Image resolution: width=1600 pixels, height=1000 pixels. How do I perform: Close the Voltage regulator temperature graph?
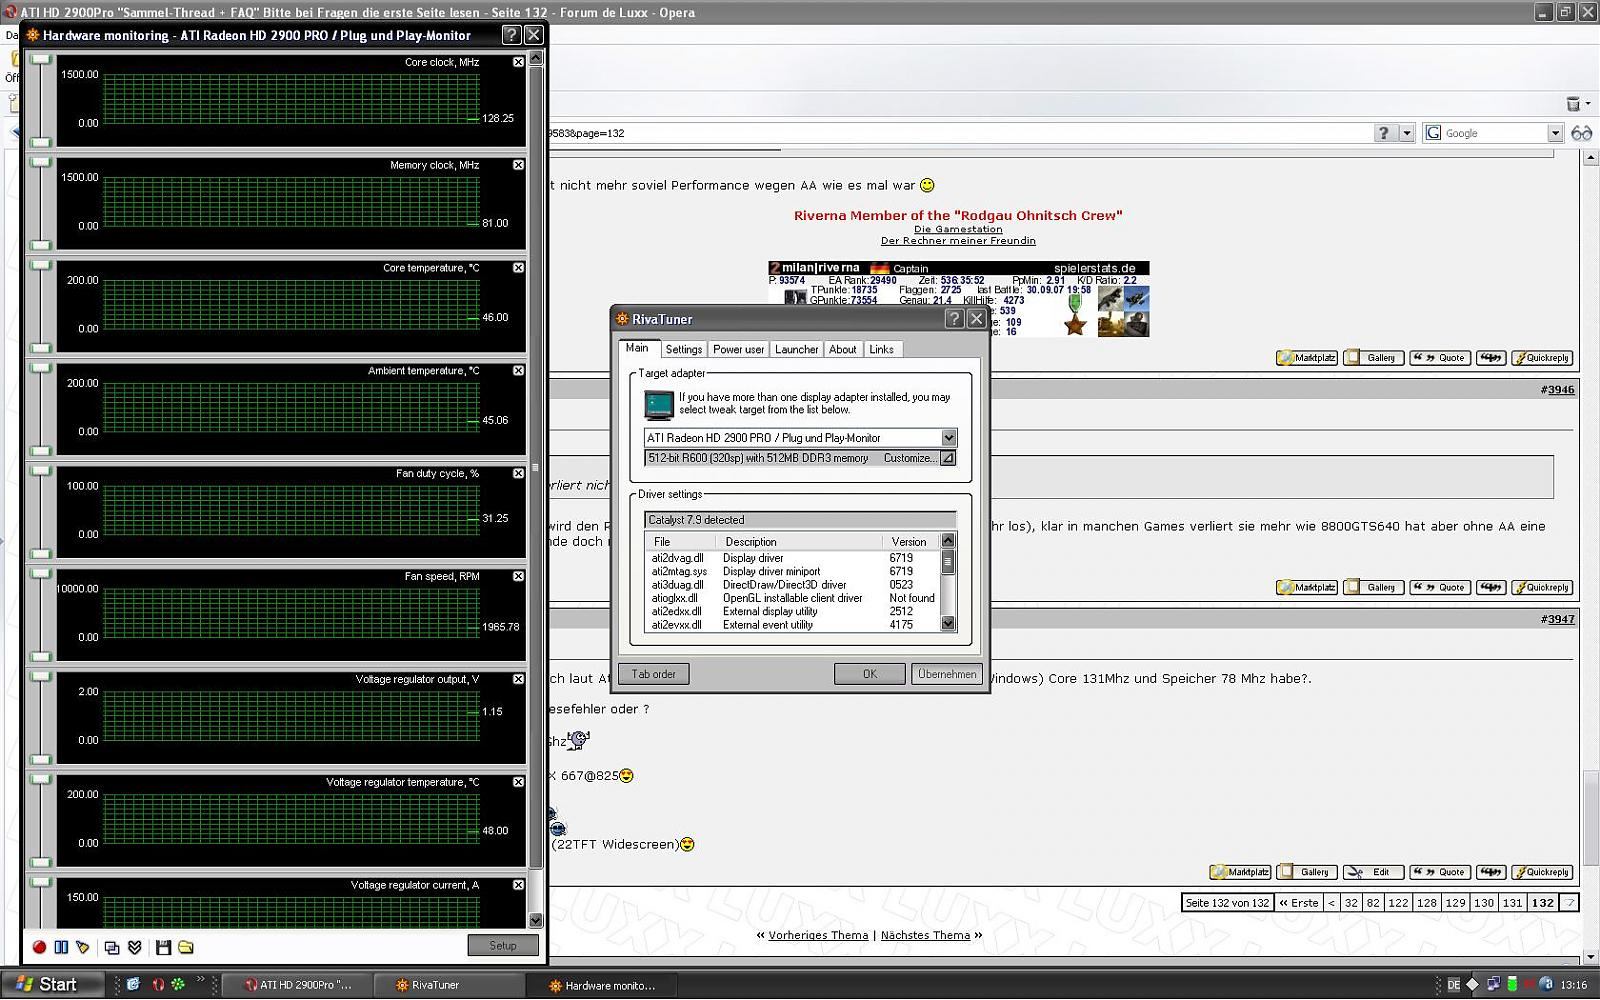point(518,783)
